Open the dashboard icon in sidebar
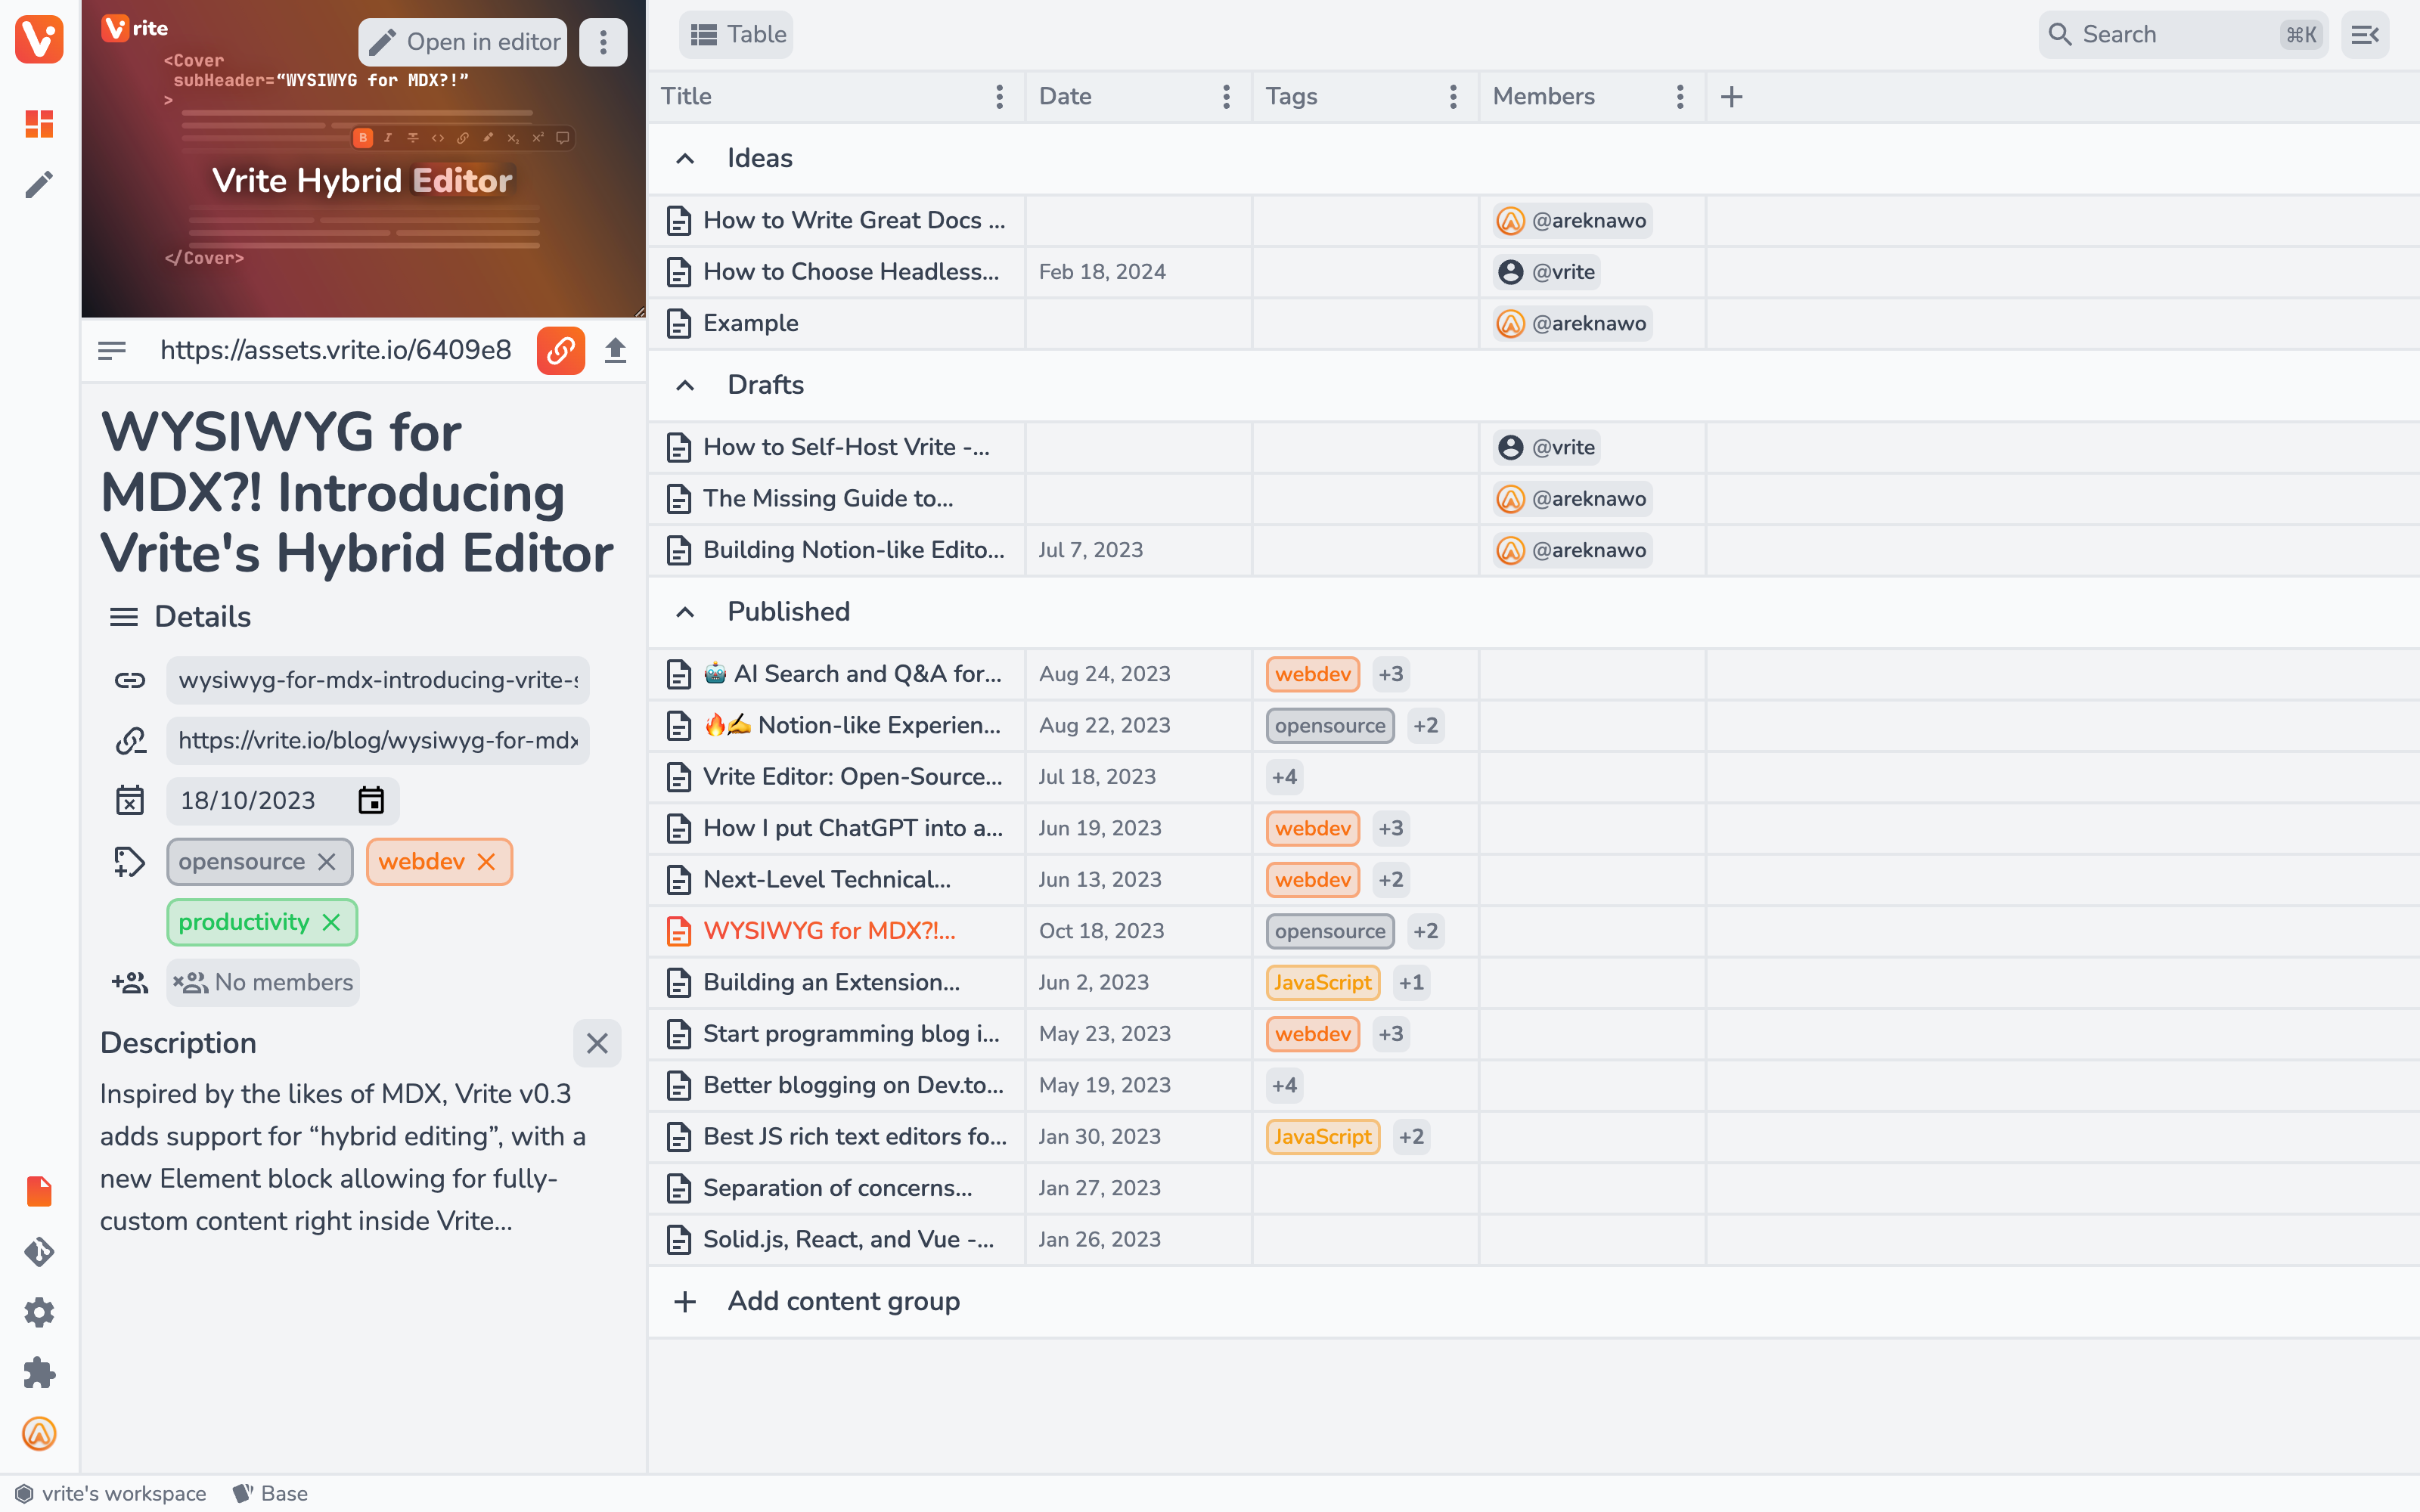Screen dimensions: 2420x1512 click(39, 124)
